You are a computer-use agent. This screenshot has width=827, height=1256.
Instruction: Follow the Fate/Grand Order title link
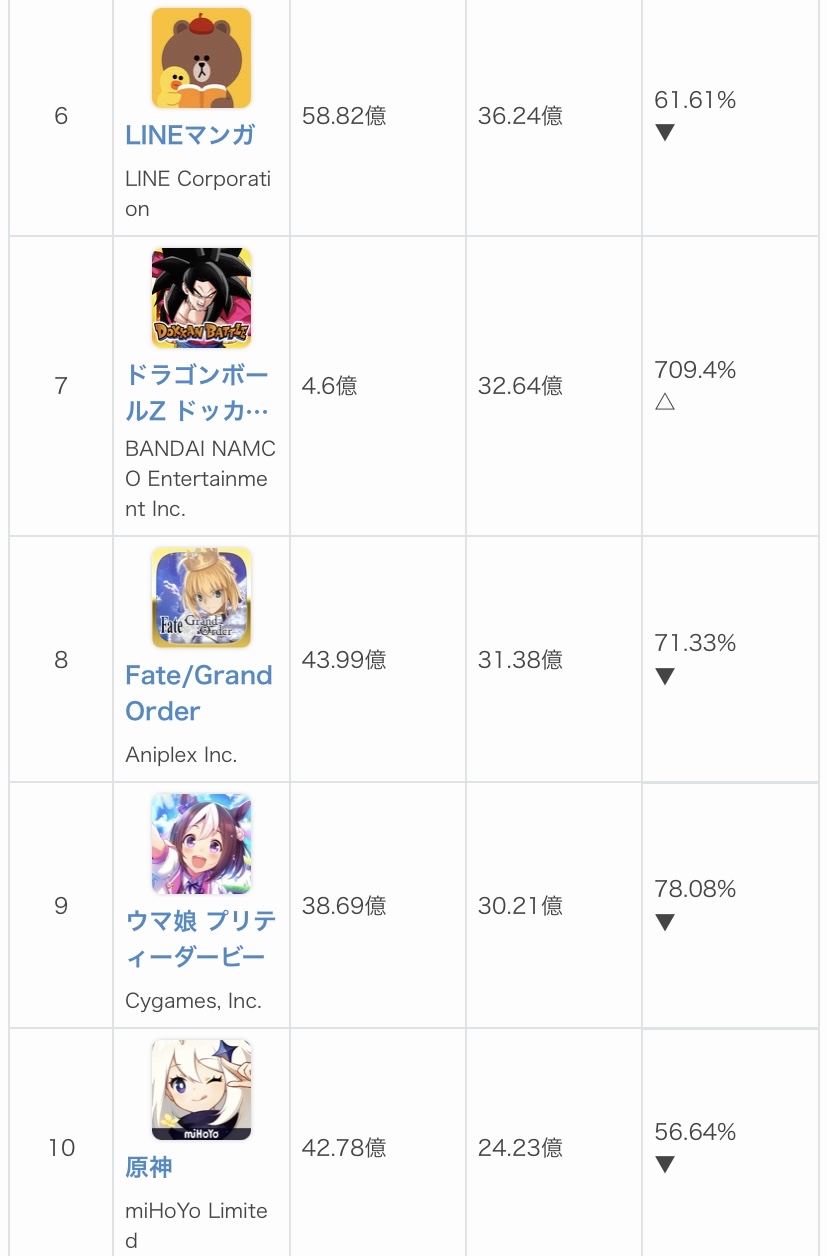(x=198, y=693)
